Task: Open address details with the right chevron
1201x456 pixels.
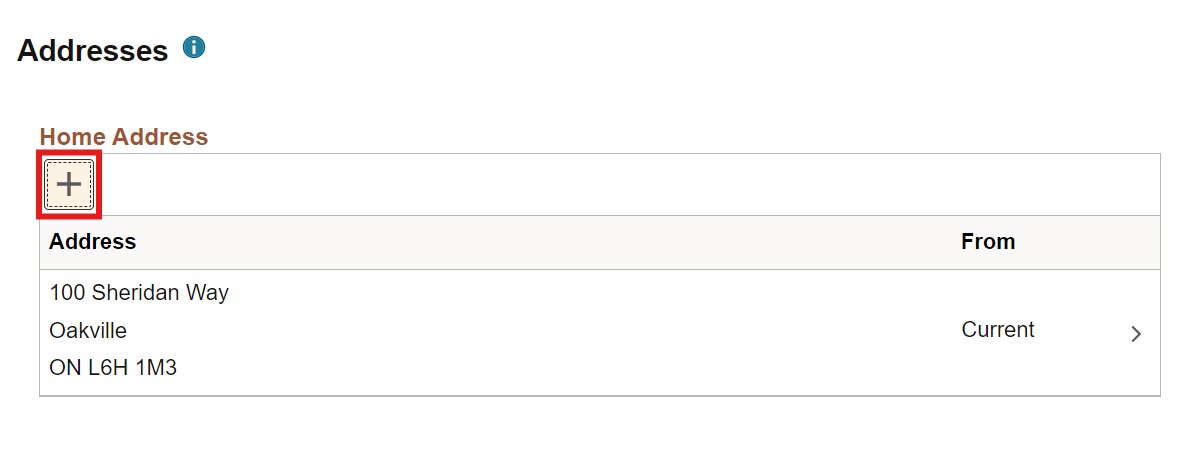Action: 1136,334
